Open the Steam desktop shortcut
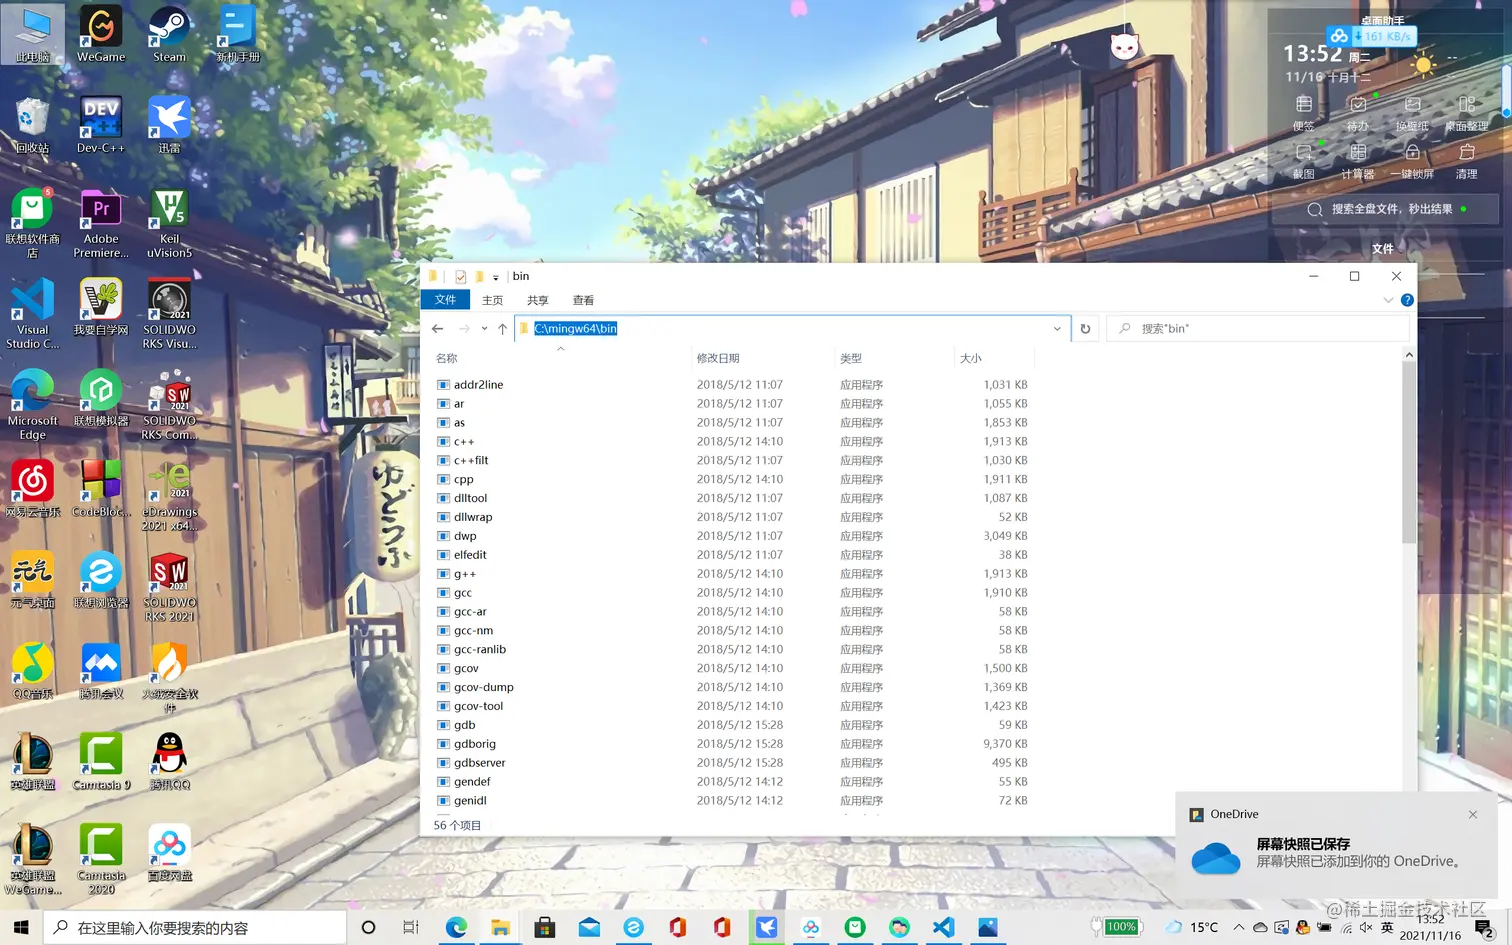 click(x=169, y=34)
